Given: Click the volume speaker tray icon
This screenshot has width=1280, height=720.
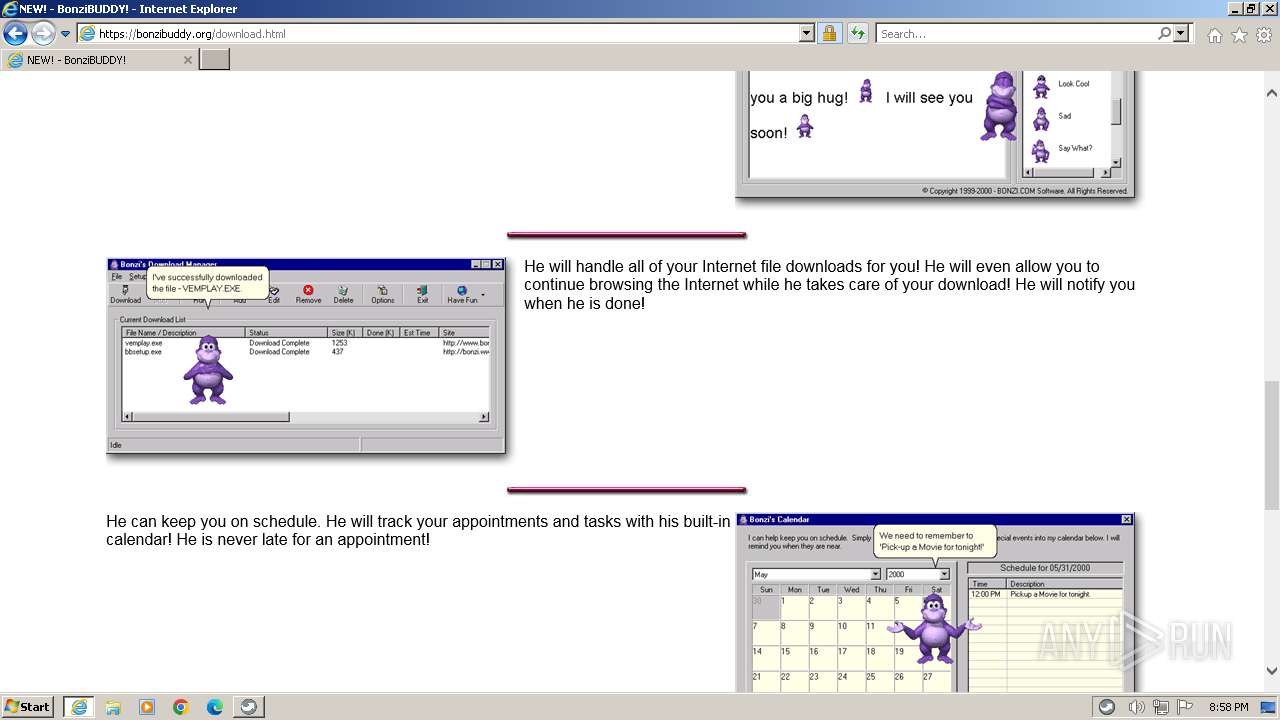Looking at the screenshot, I should tap(1137, 707).
